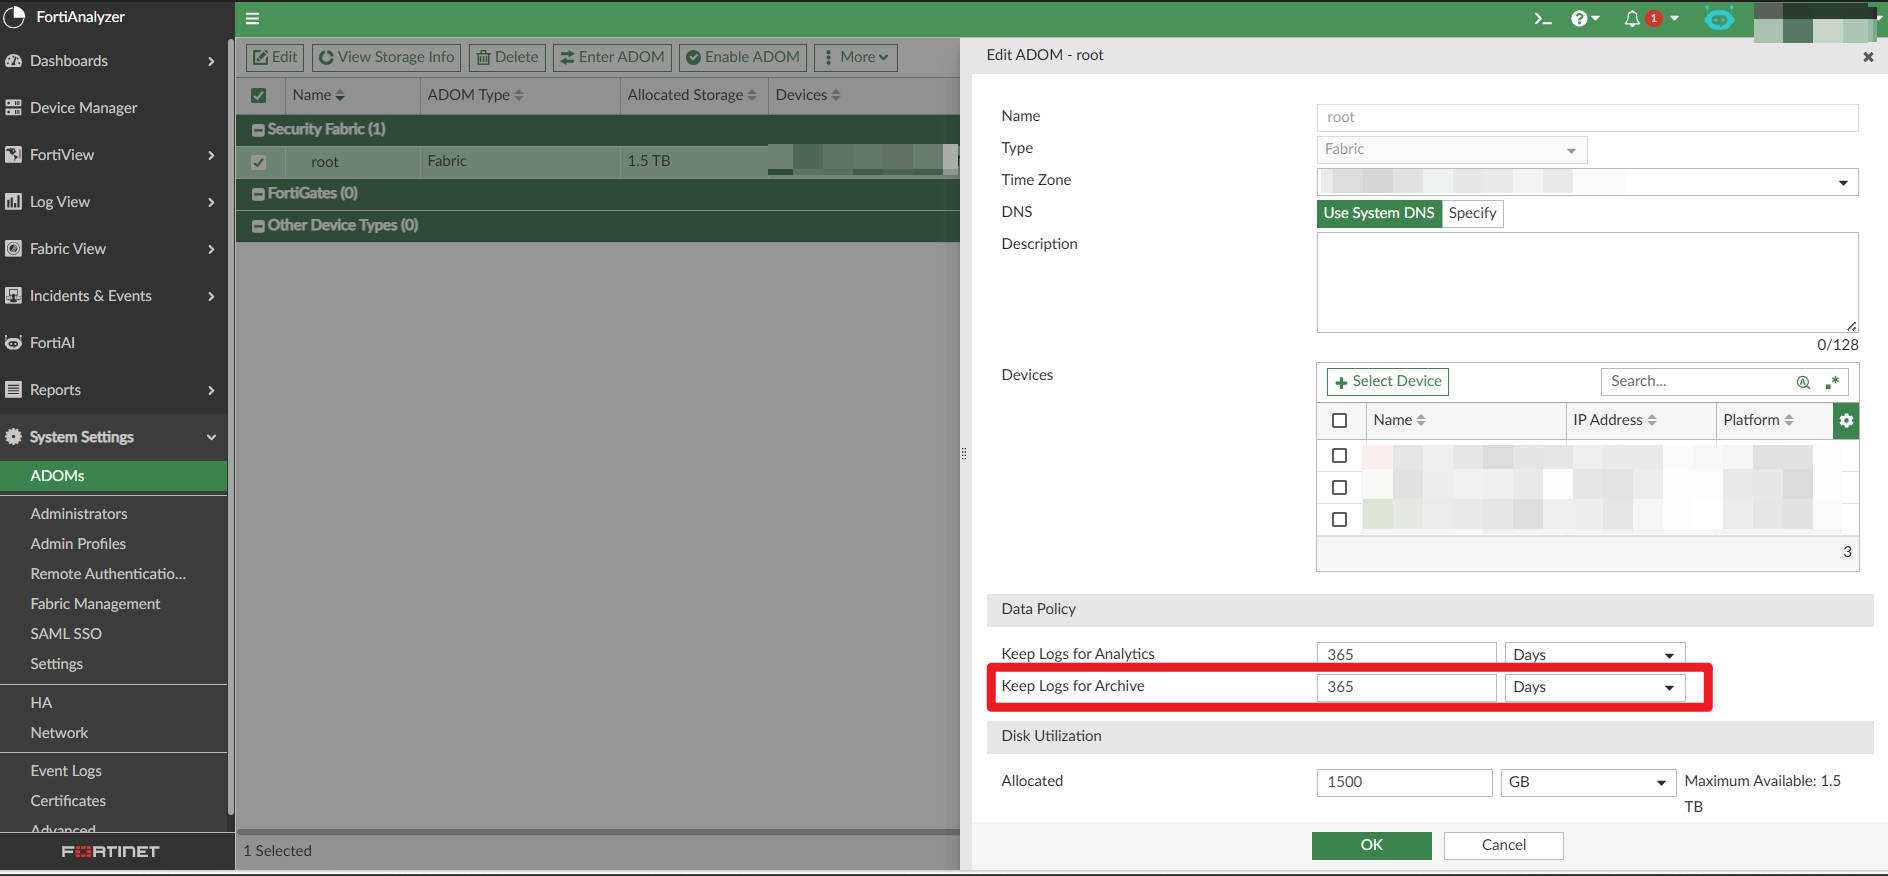Sort ADOM list by Devices column
Image resolution: width=1888 pixels, height=876 pixels.
(x=808, y=95)
